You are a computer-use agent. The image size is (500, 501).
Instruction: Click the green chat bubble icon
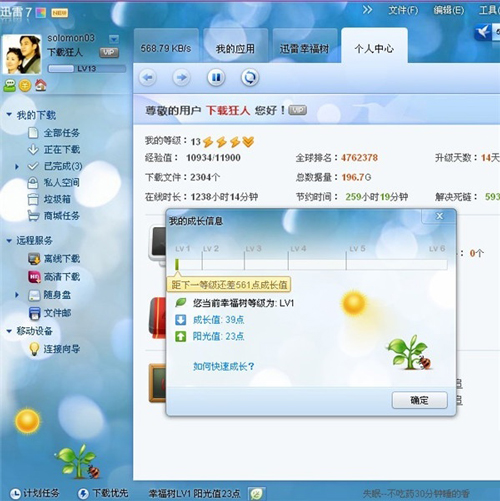[x=9, y=86]
